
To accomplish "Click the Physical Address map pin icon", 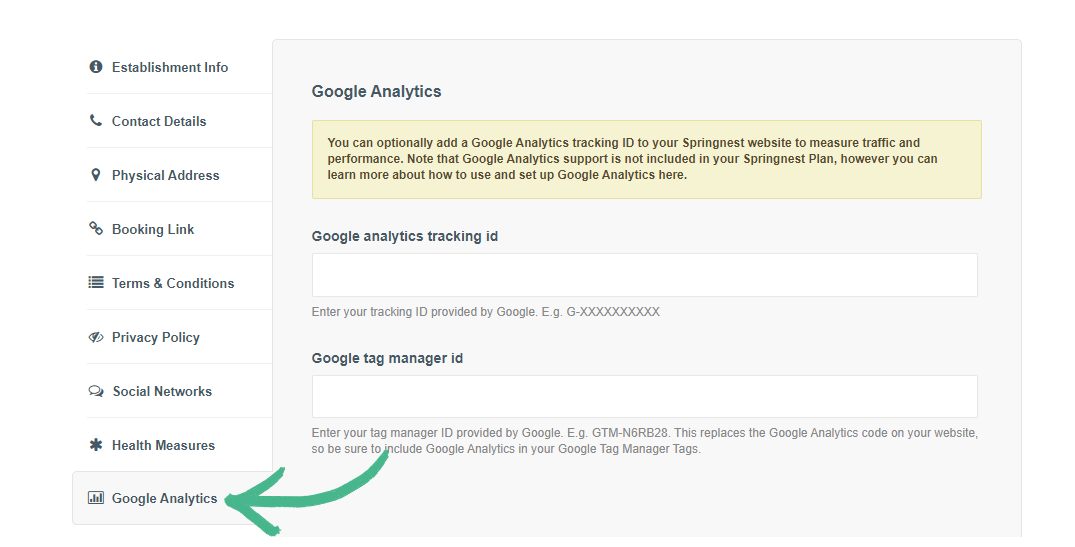I will 96,175.
